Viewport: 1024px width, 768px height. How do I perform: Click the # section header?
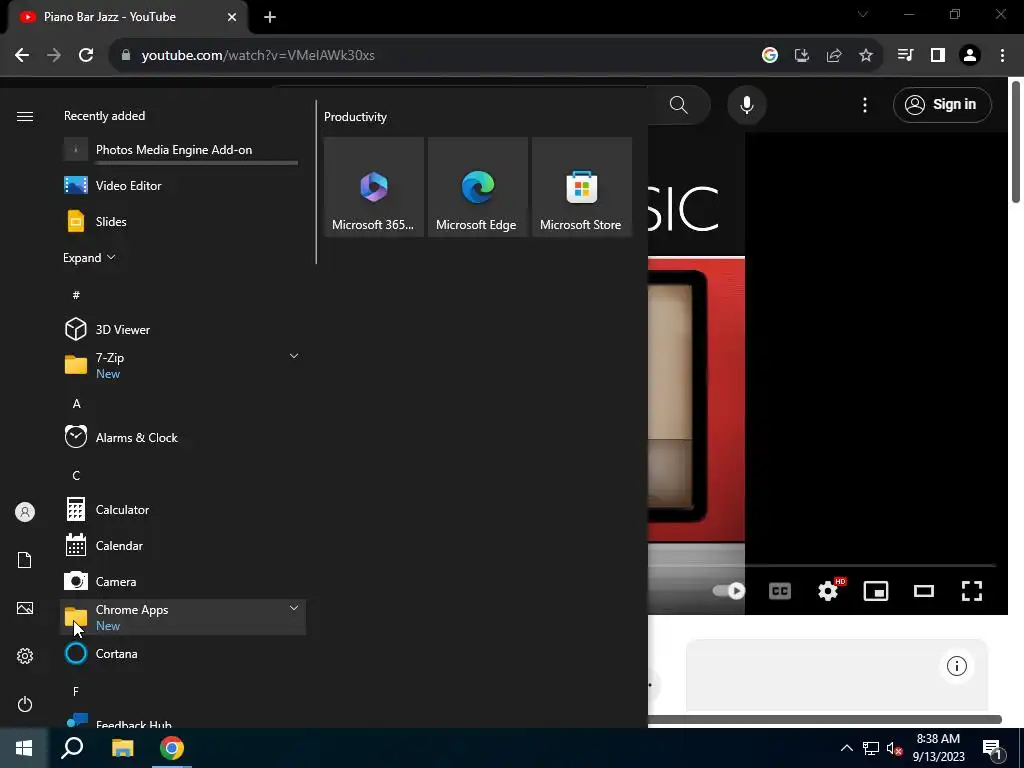76,295
